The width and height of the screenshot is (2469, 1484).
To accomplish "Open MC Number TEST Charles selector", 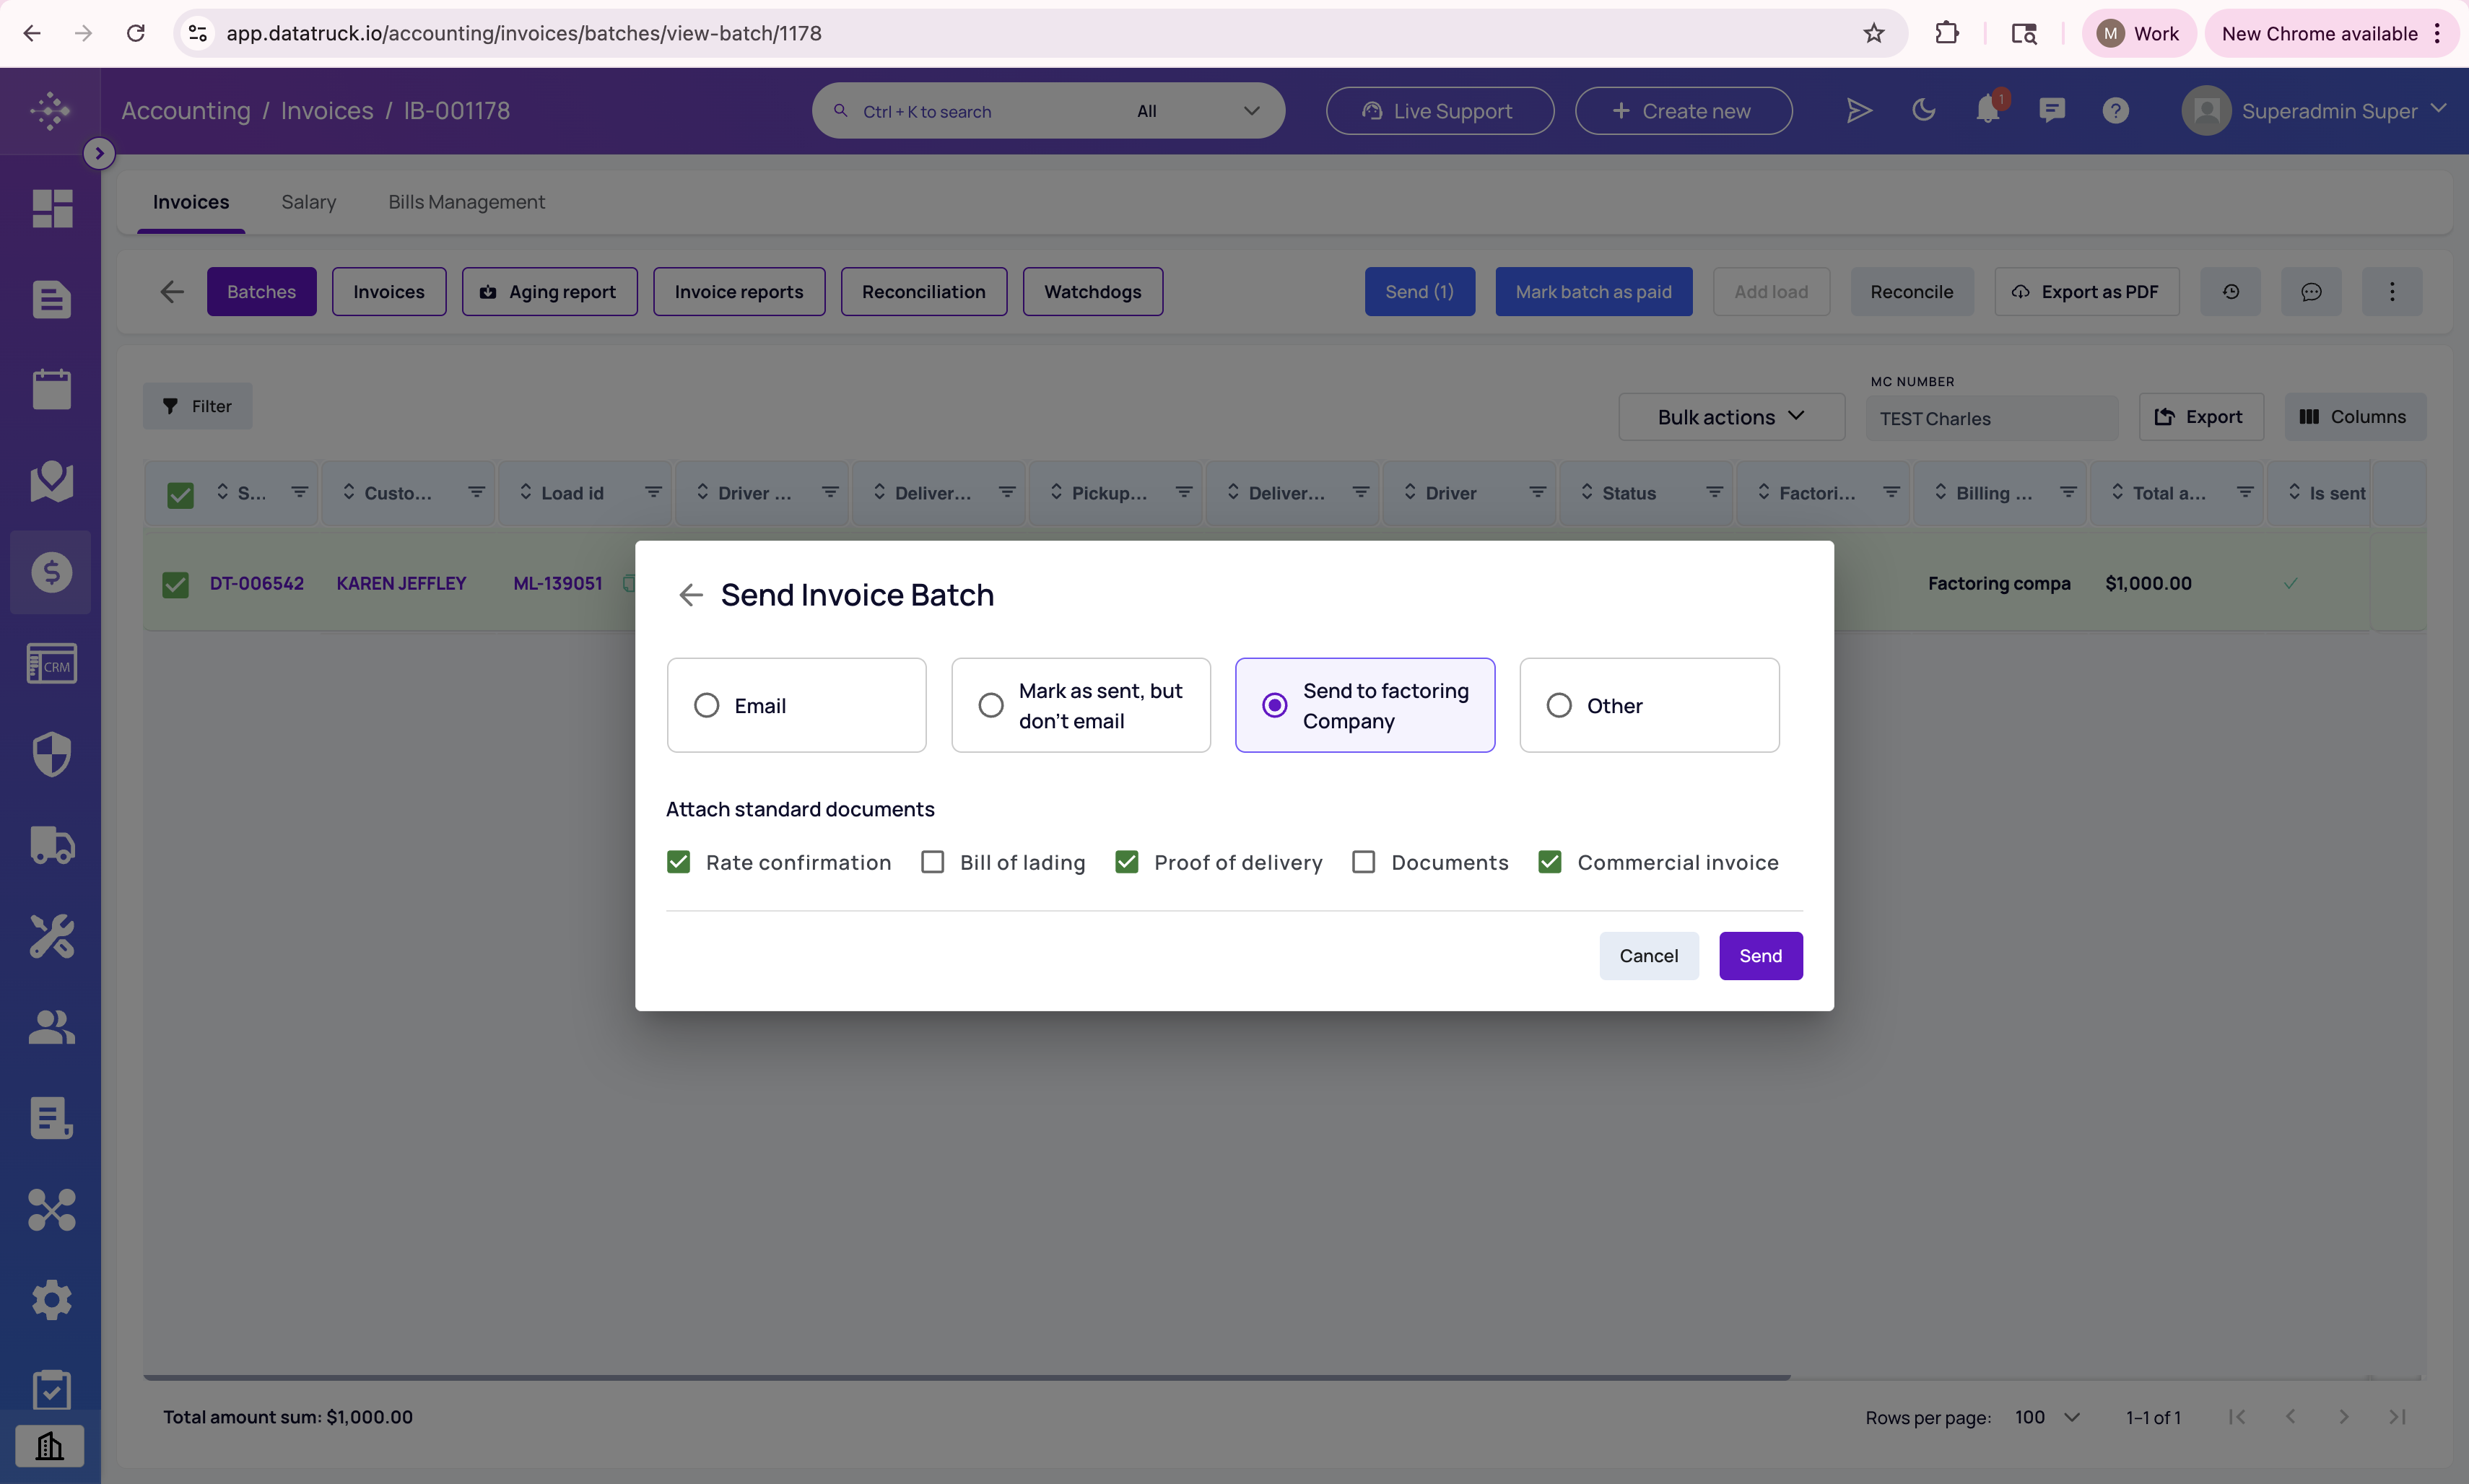I will [1992, 418].
